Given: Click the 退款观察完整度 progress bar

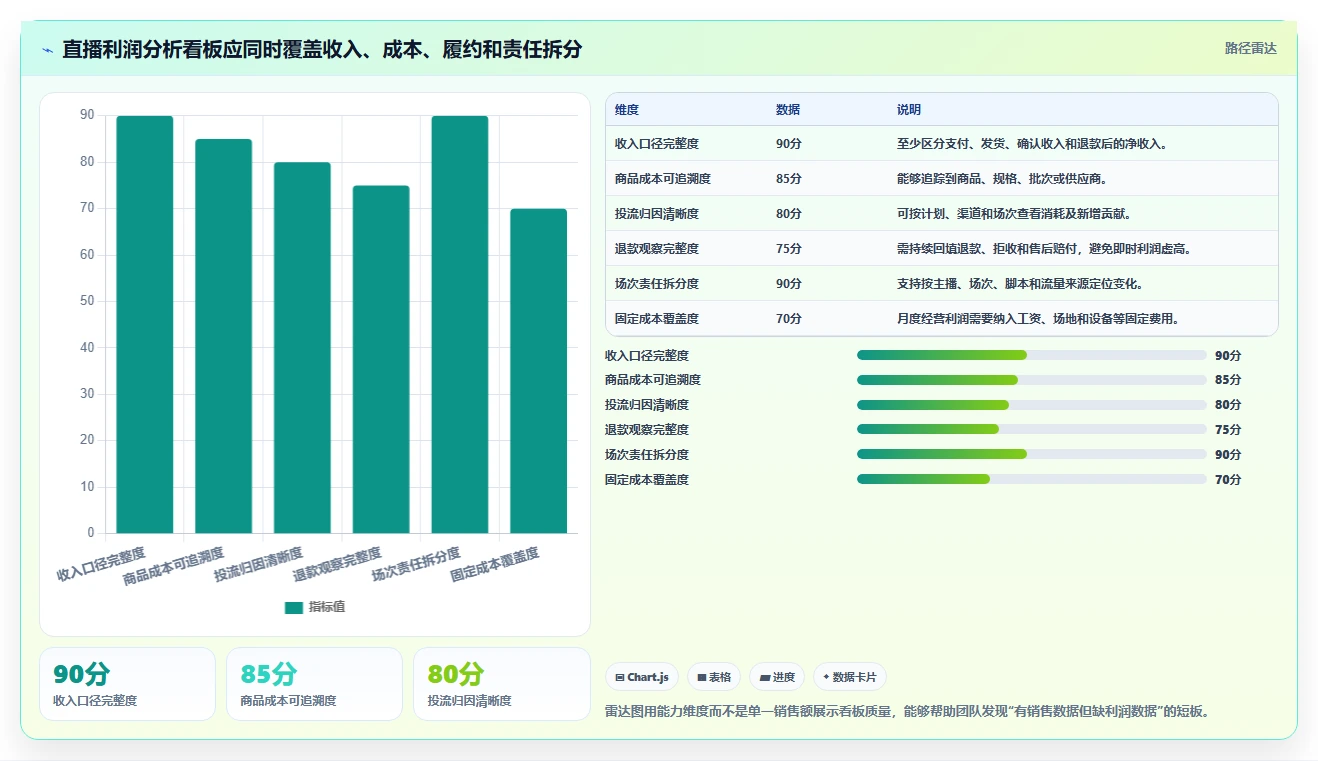Looking at the screenshot, I should 1031,429.
